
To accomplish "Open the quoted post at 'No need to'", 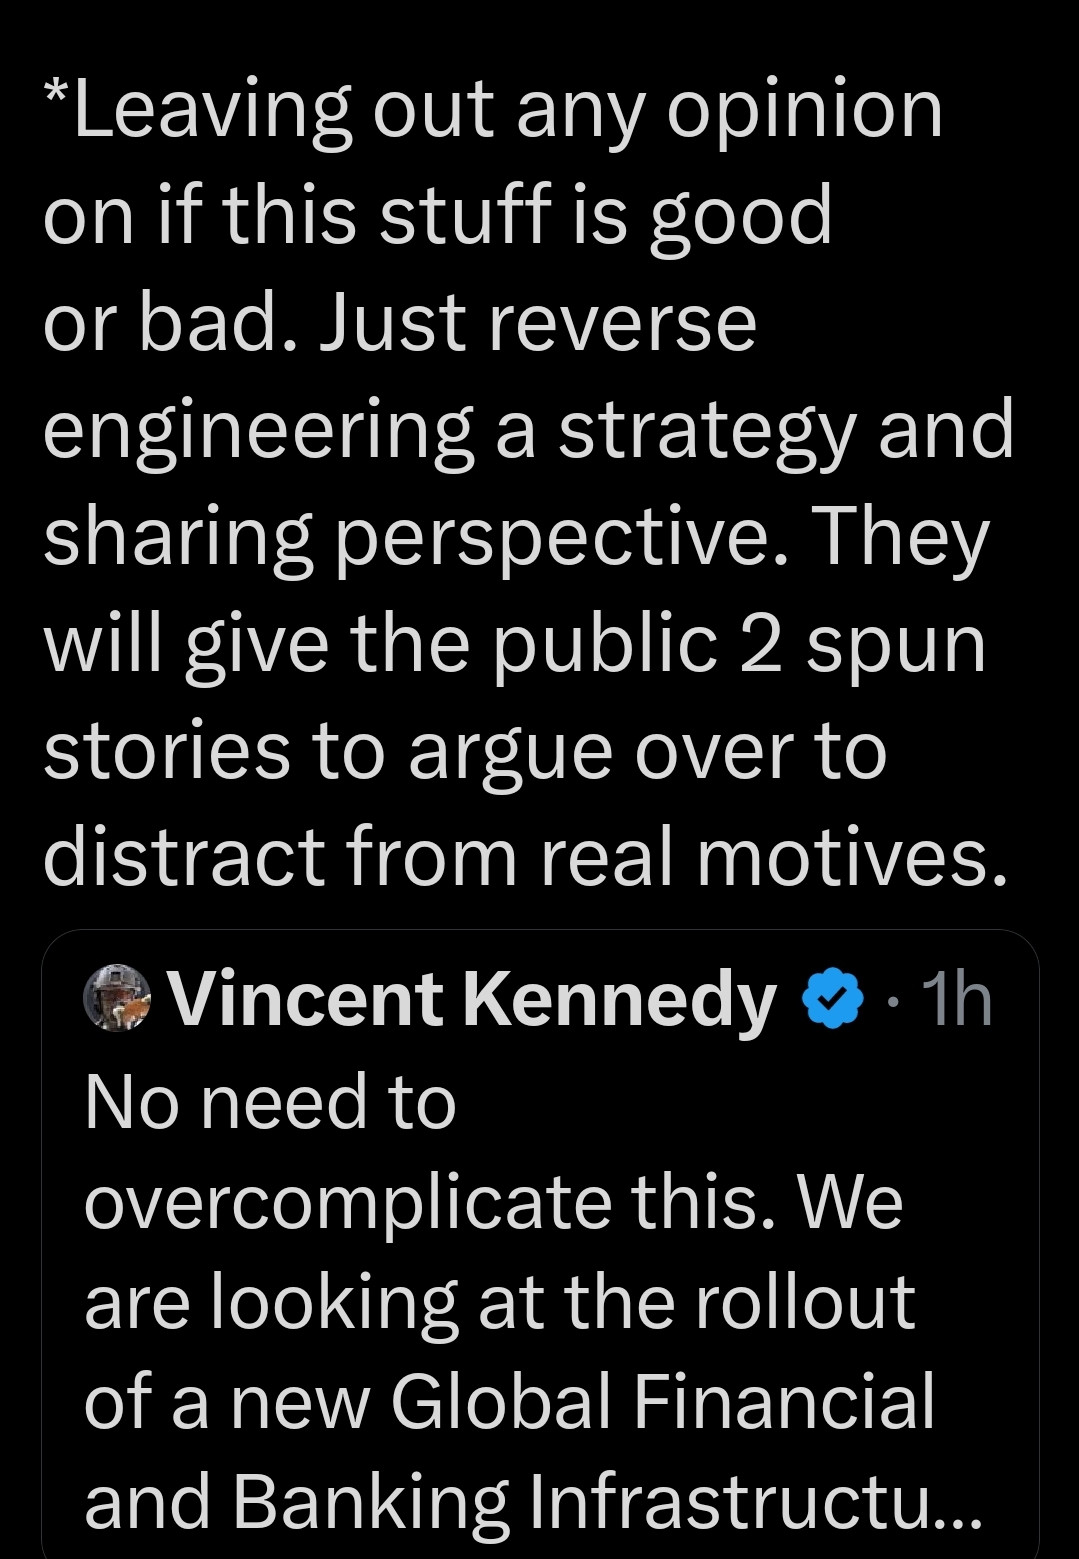I will 270,1101.
